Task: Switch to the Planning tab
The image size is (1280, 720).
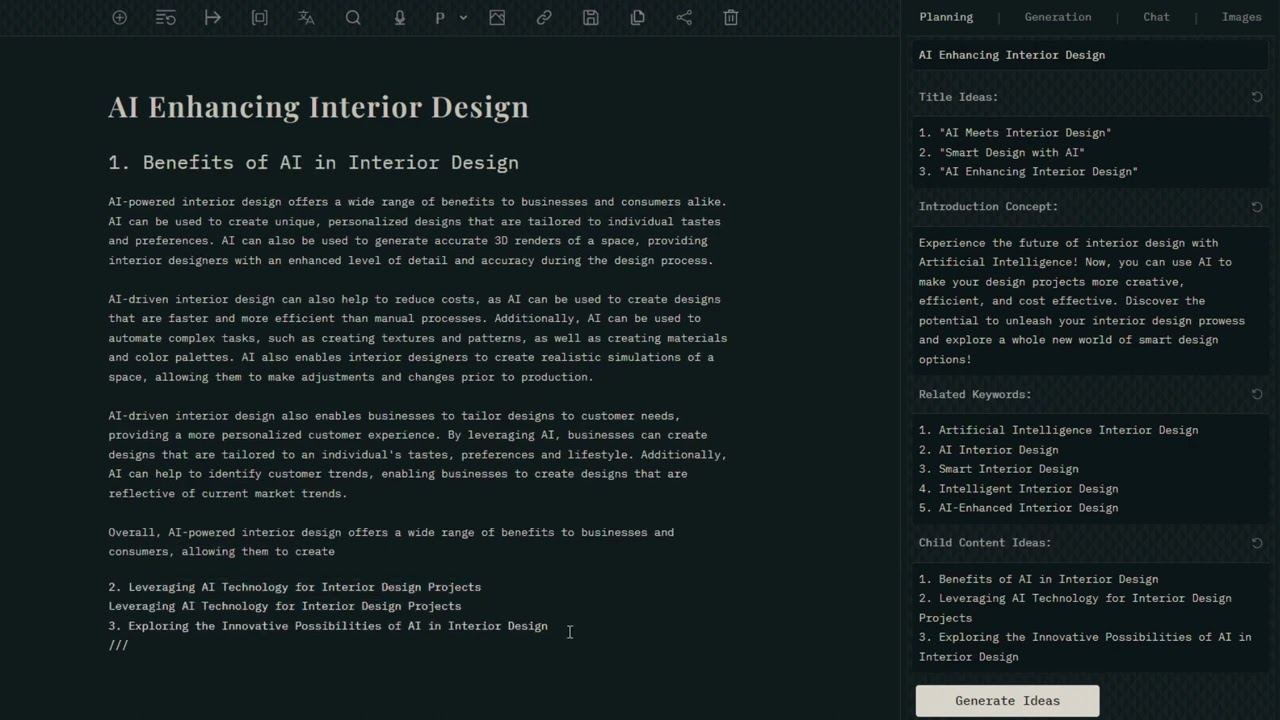Action: tap(946, 17)
